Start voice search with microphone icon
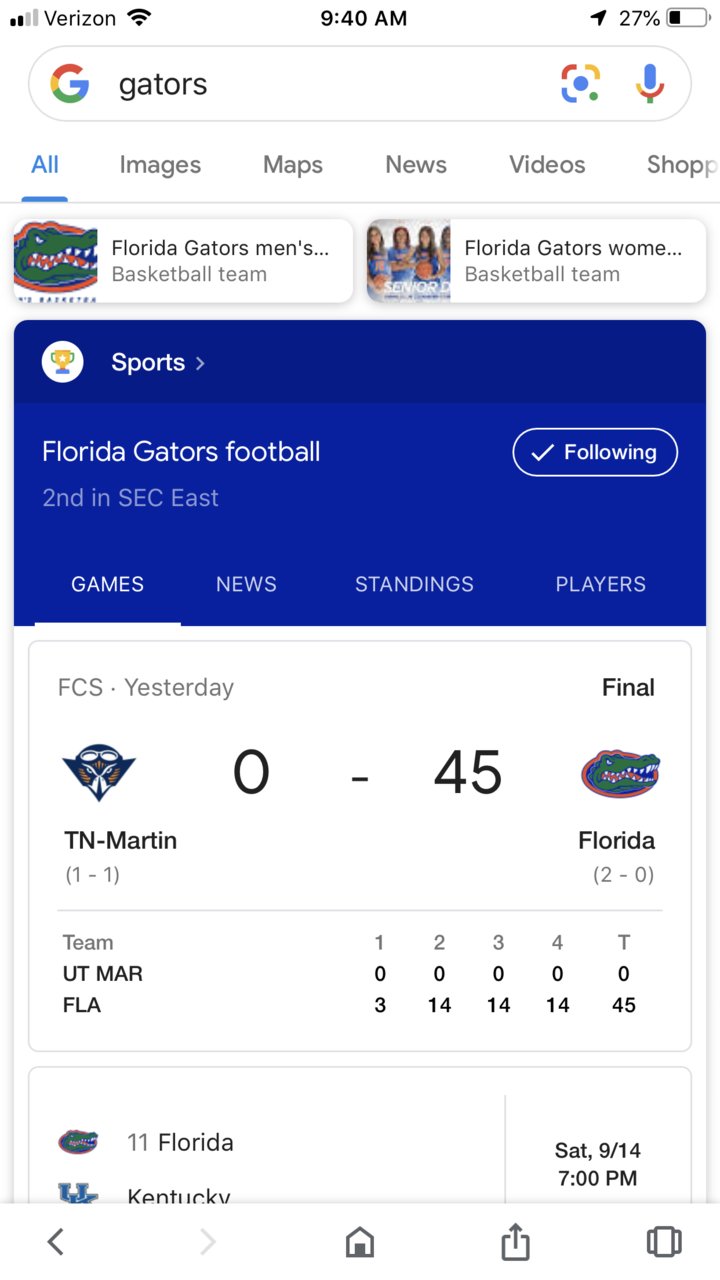The width and height of the screenshot is (720, 1280). coord(650,83)
